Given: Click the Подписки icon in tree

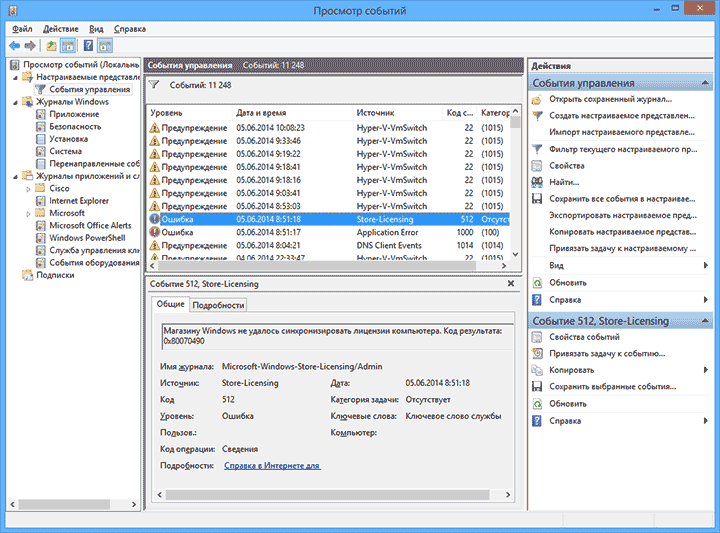Looking at the screenshot, I should pyautogui.click(x=28, y=275).
